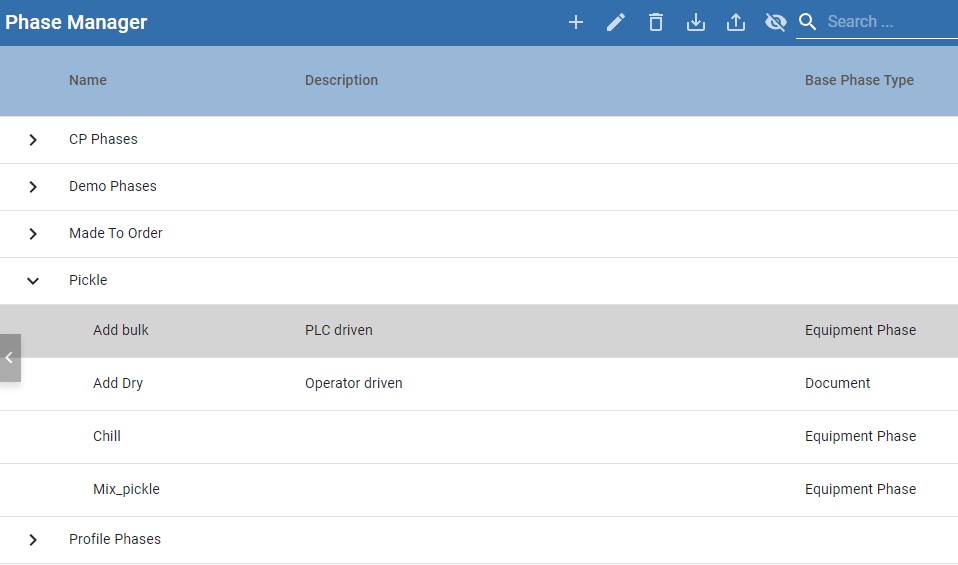Click the plus icon to add phase
This screenshot has height=565, width=958.
point(576,22)
